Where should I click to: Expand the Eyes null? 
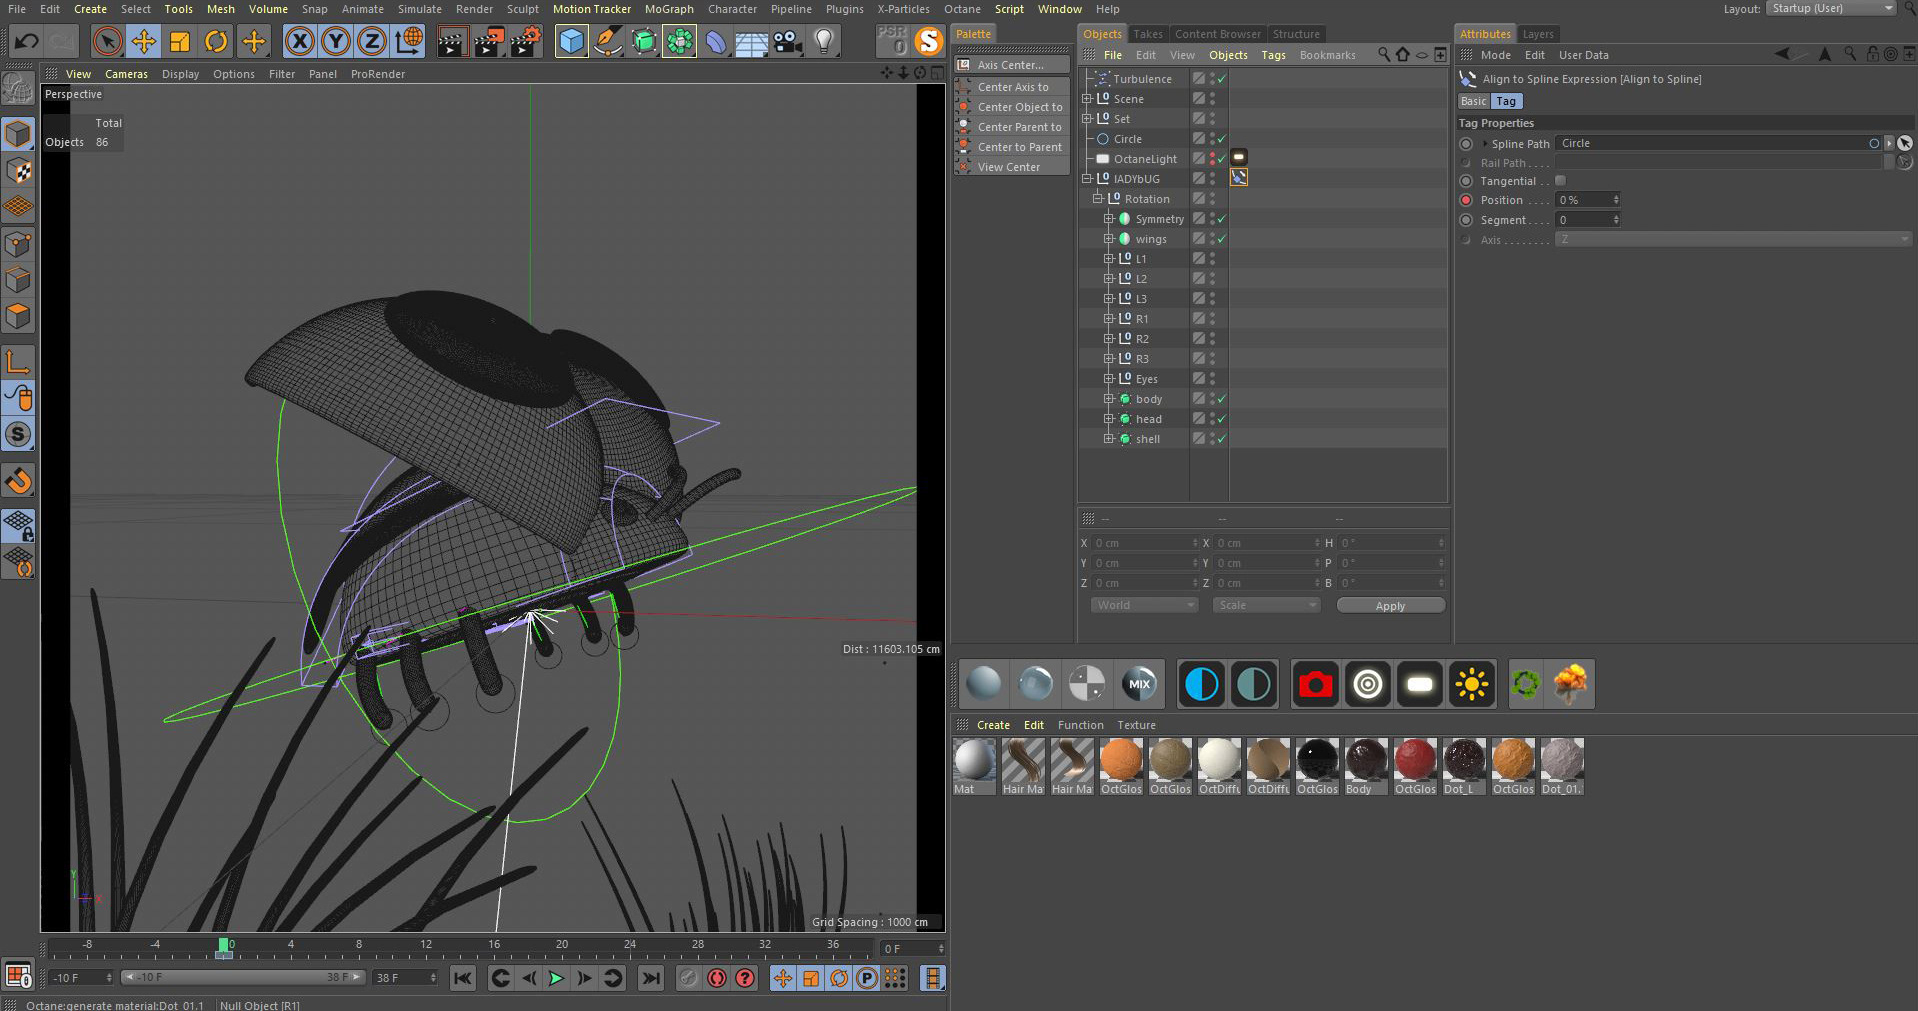point(1109,379)
